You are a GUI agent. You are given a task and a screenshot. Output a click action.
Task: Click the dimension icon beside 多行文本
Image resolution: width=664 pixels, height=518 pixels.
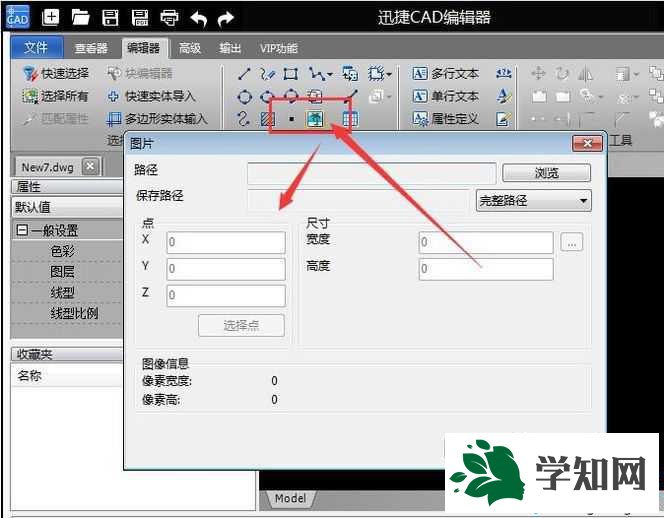[504, 73]
